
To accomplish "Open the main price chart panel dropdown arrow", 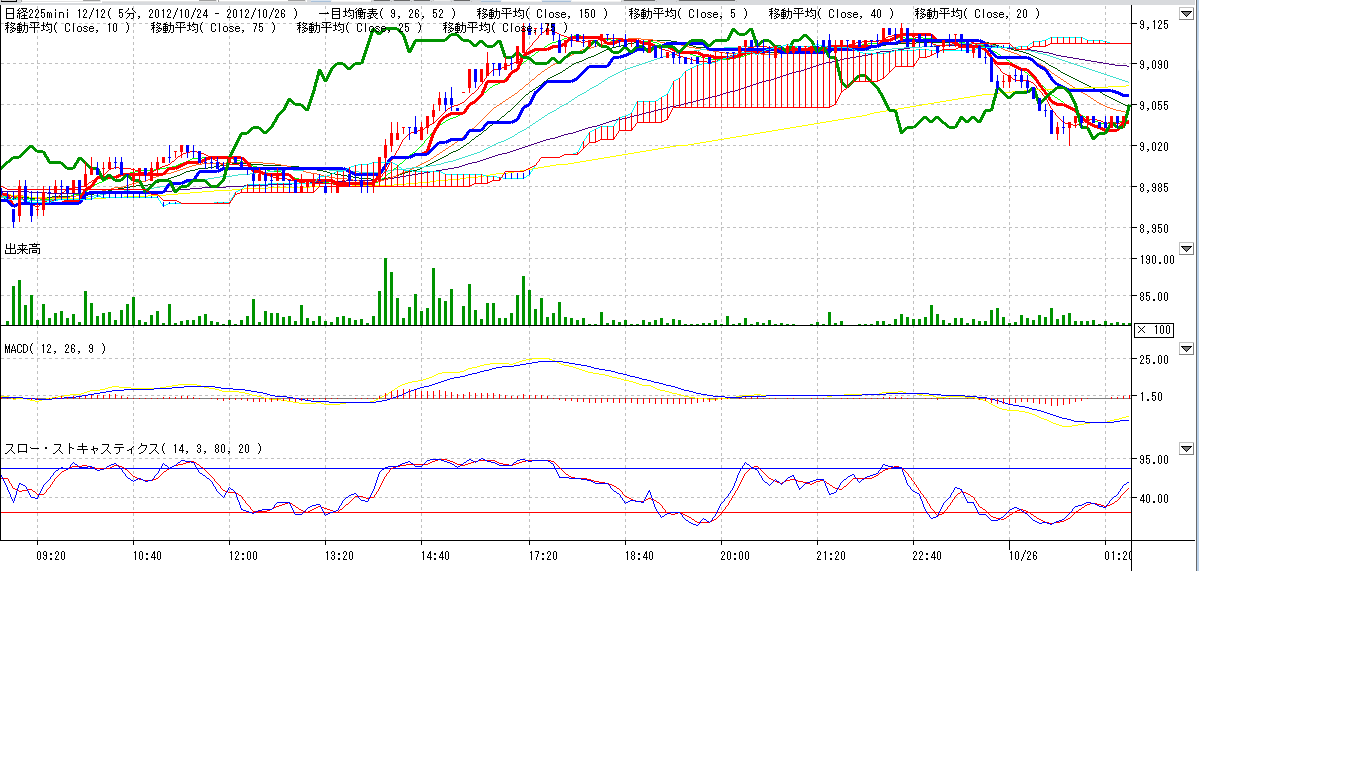I will (x=1186, y=14).
